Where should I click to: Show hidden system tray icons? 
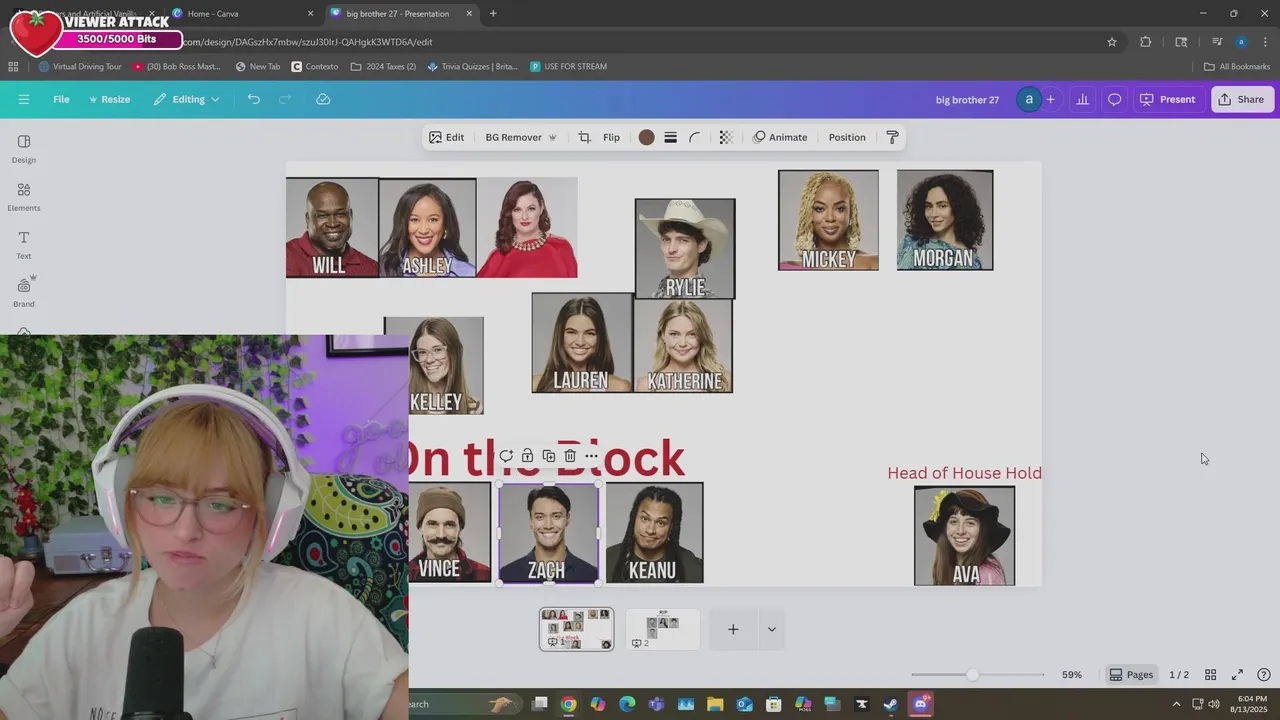1176,704
